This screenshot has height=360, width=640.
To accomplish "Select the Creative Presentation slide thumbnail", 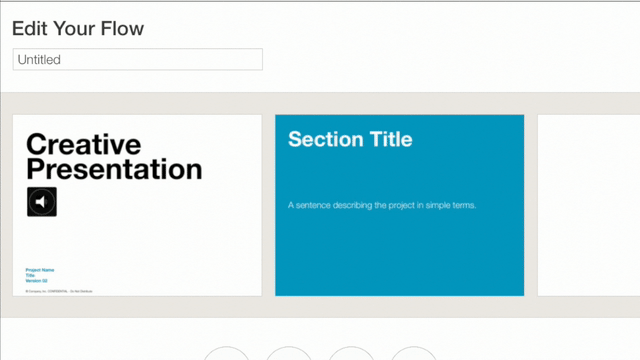I will pyautogui.click(x=137, y=205).
